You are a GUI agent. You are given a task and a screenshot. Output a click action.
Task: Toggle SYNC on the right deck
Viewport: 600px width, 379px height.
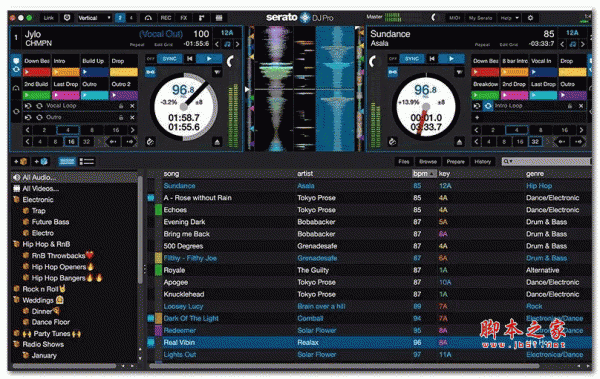pos(412,59)
